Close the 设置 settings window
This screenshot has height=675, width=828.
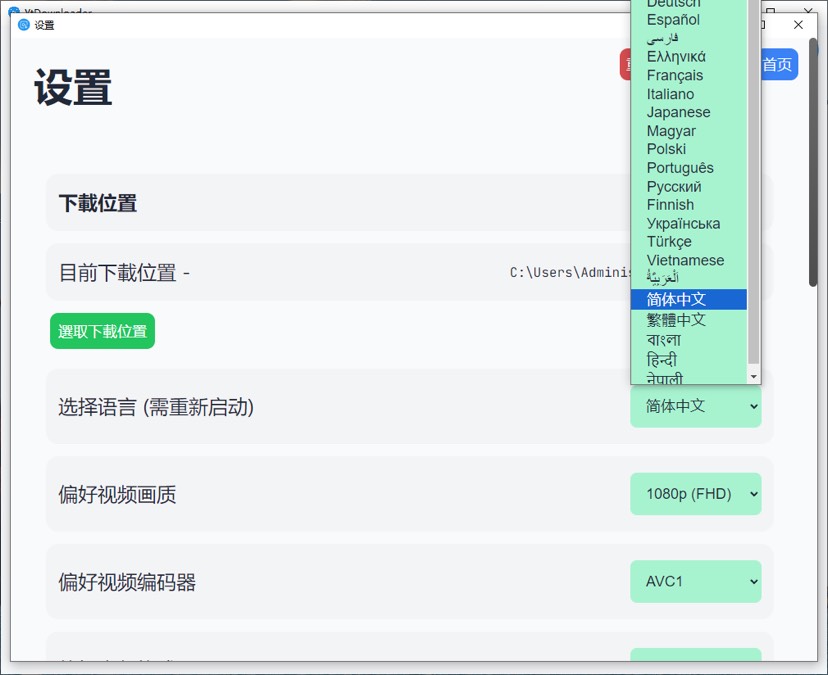pyautogui.click(x=798, y=25)
